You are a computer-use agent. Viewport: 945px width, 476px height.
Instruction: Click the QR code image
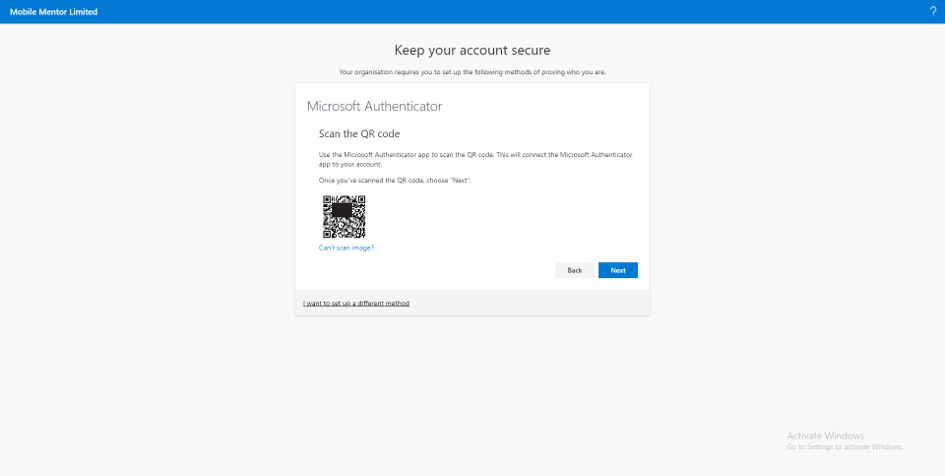(344, 217)
